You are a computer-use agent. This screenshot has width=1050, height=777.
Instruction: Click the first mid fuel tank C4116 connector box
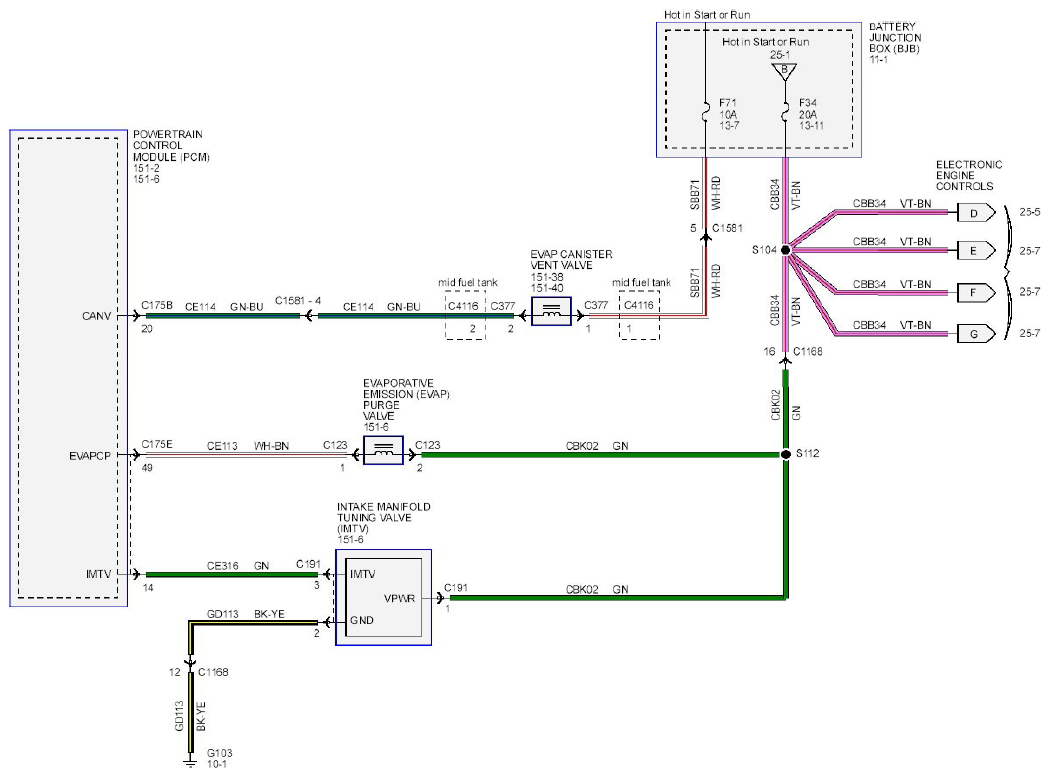[465, 315]
